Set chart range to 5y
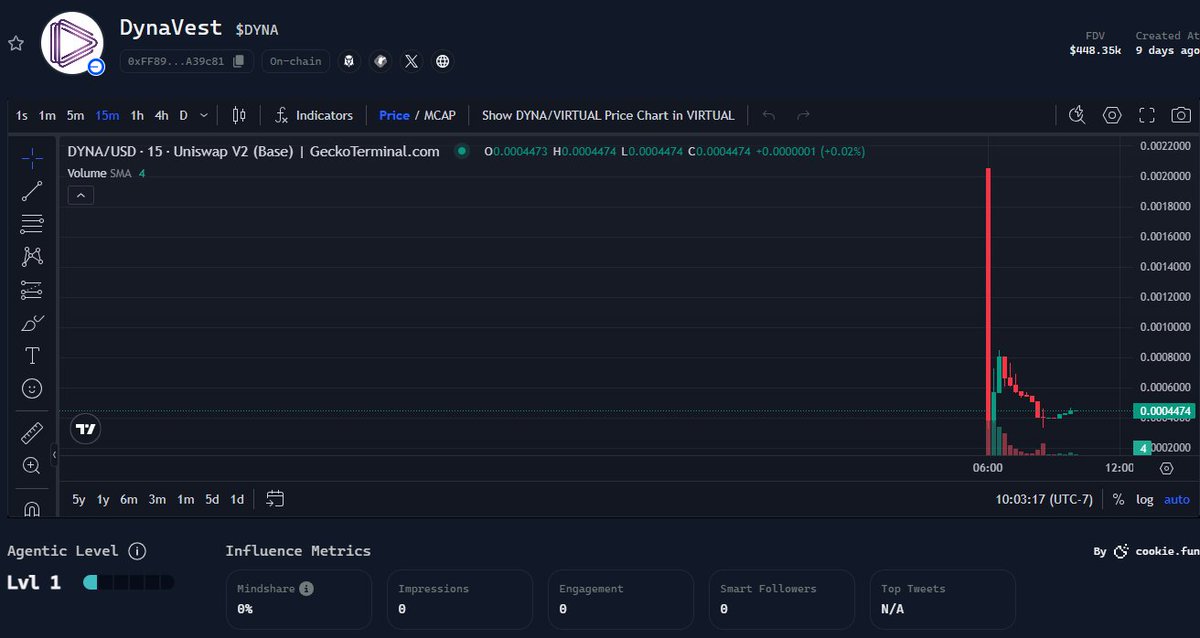The image size is (1200, 638). click(79, 499)
